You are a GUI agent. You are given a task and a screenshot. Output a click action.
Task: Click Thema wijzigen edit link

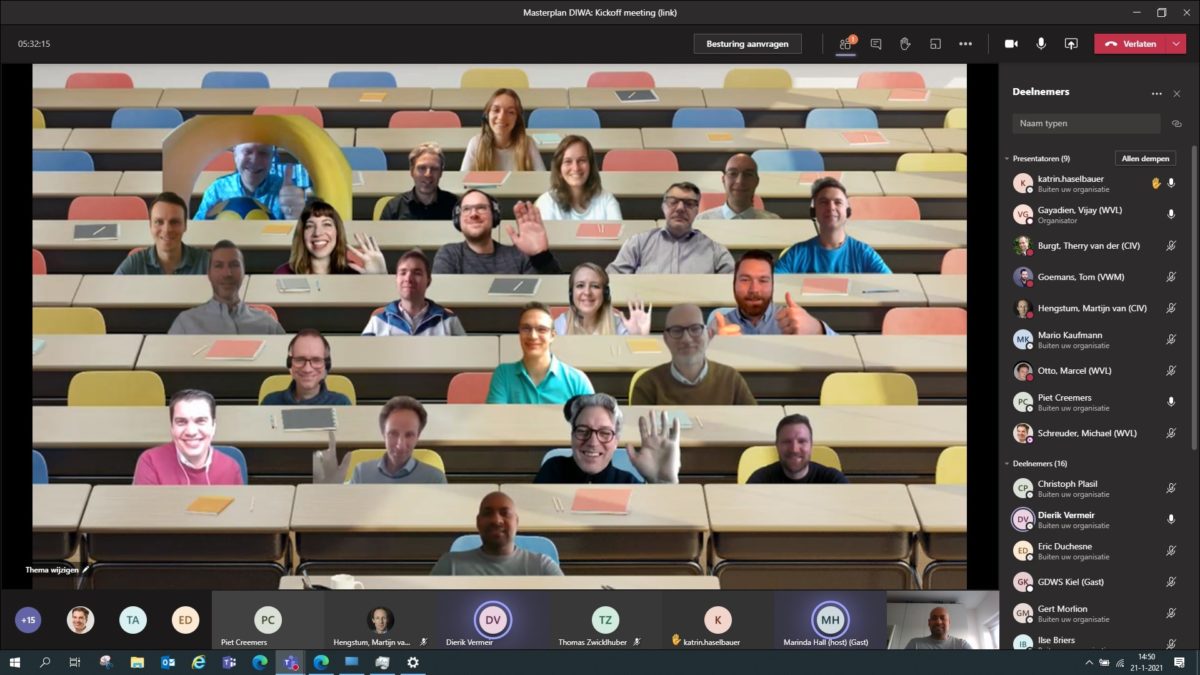point(57,569)
